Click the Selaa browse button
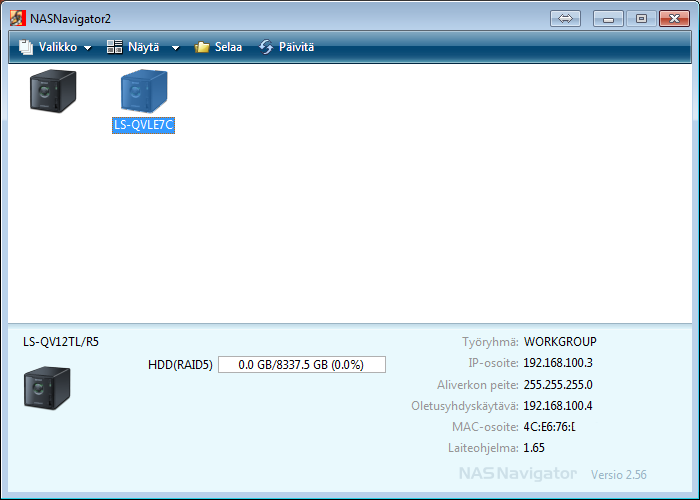 [218, 47]
